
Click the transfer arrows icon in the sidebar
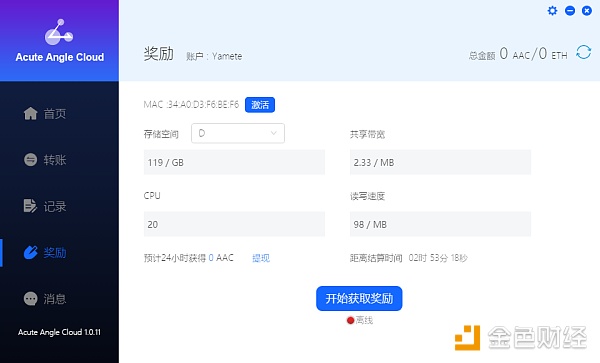pos(31,160)
